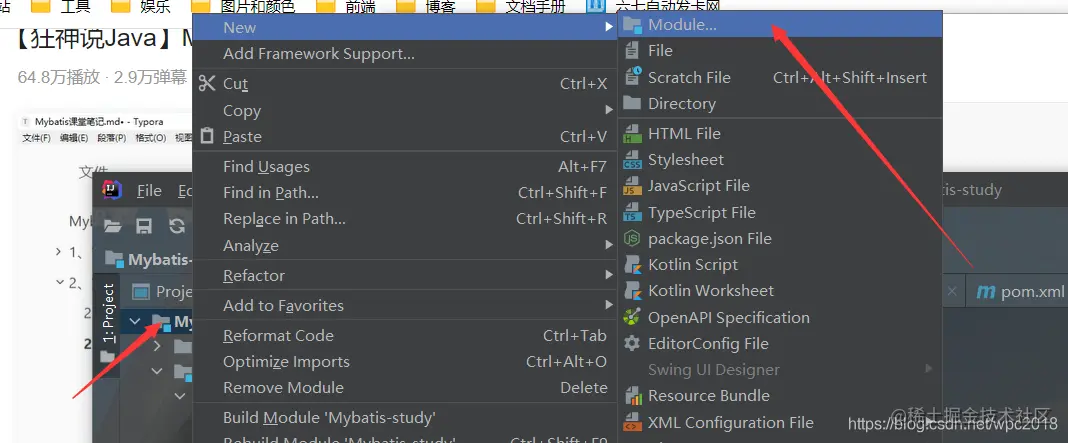This screenshot has width=1068, height=443.
Task: Expand the New submenu arrow
Action: pyautogui.click(x=609, y=27)
